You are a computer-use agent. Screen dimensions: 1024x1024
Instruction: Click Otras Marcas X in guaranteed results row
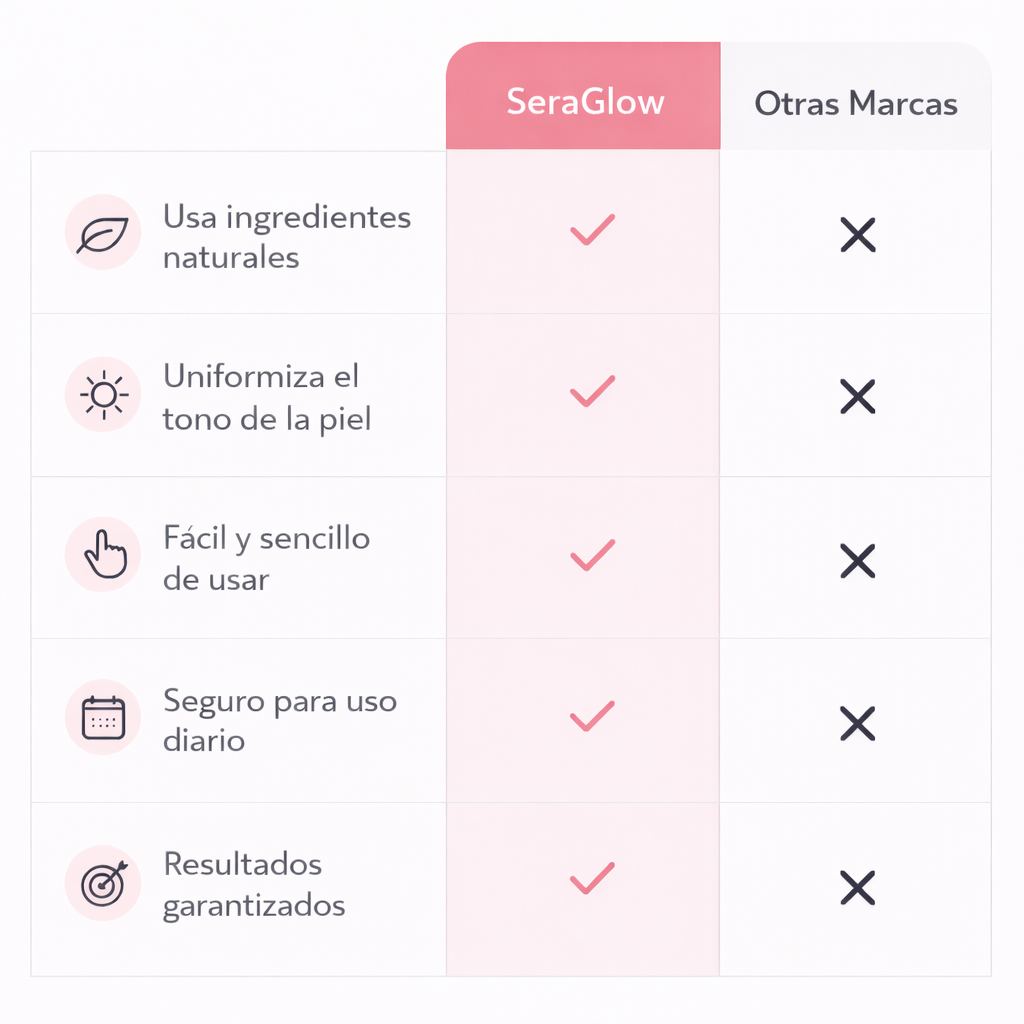[858, 887]
